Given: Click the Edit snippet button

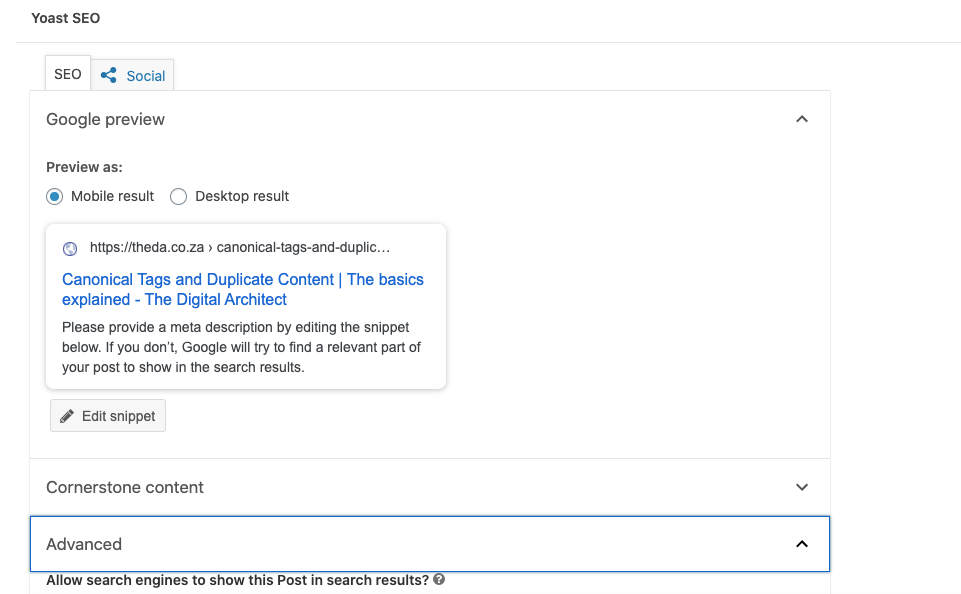Looking at the screenshot, I should click(x=108, y=416).
